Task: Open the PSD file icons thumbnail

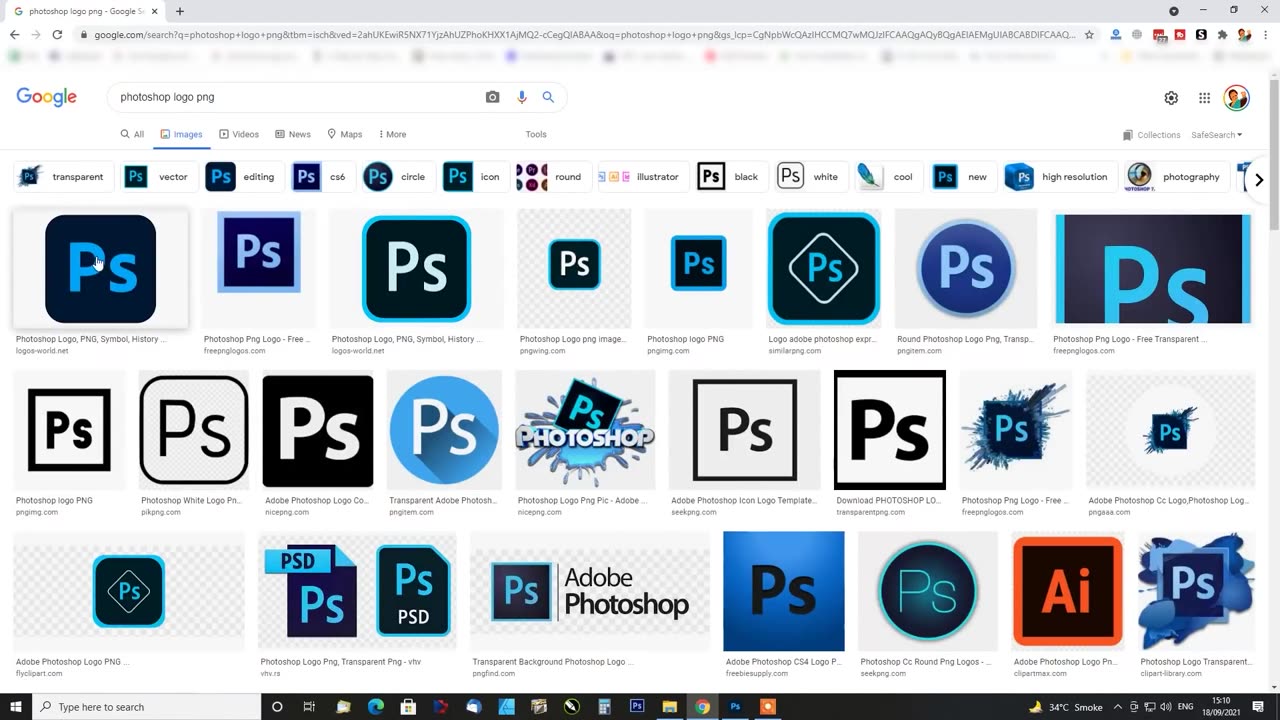Action: tap(357, 591)
